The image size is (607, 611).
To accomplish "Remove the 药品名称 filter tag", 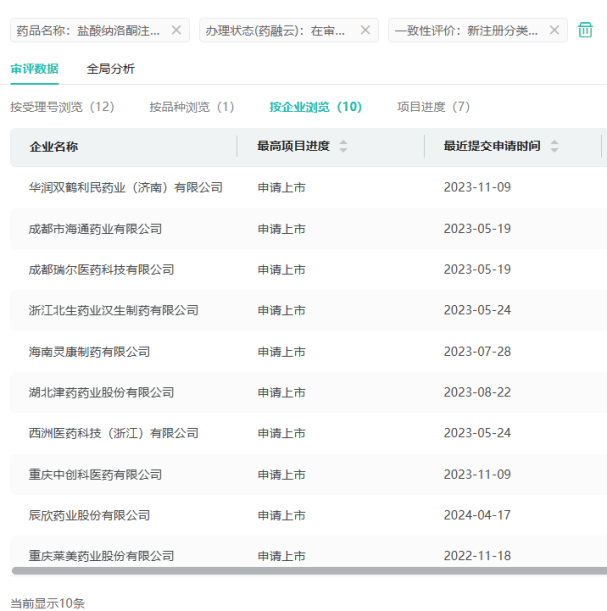I will click(x=176, y=30).
